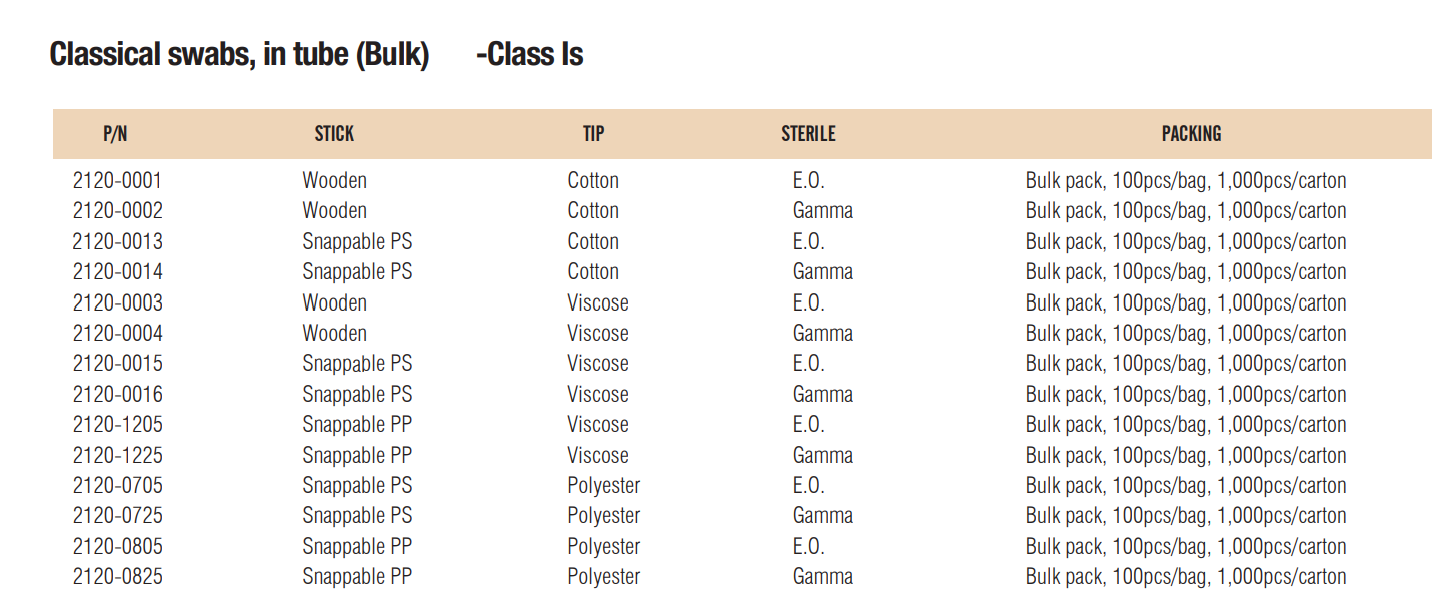Click part number 2120-1225
The image size is (1432, 612).
tap(117, 455)
